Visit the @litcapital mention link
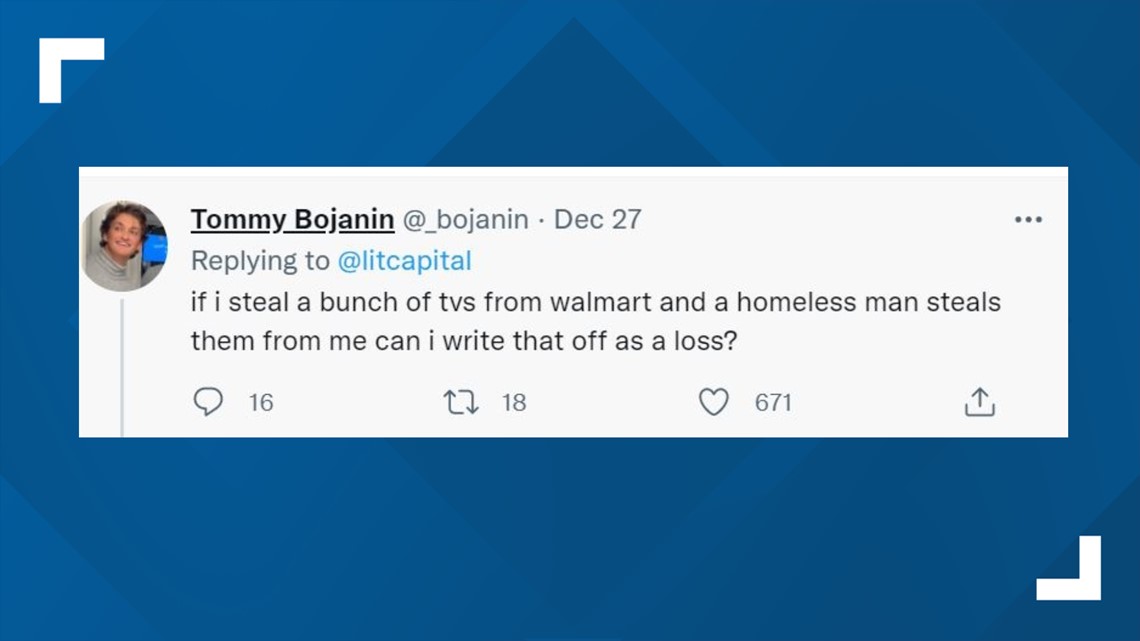Image resolution: width=1140 pixels, height=641 pixels. [405, 261]
